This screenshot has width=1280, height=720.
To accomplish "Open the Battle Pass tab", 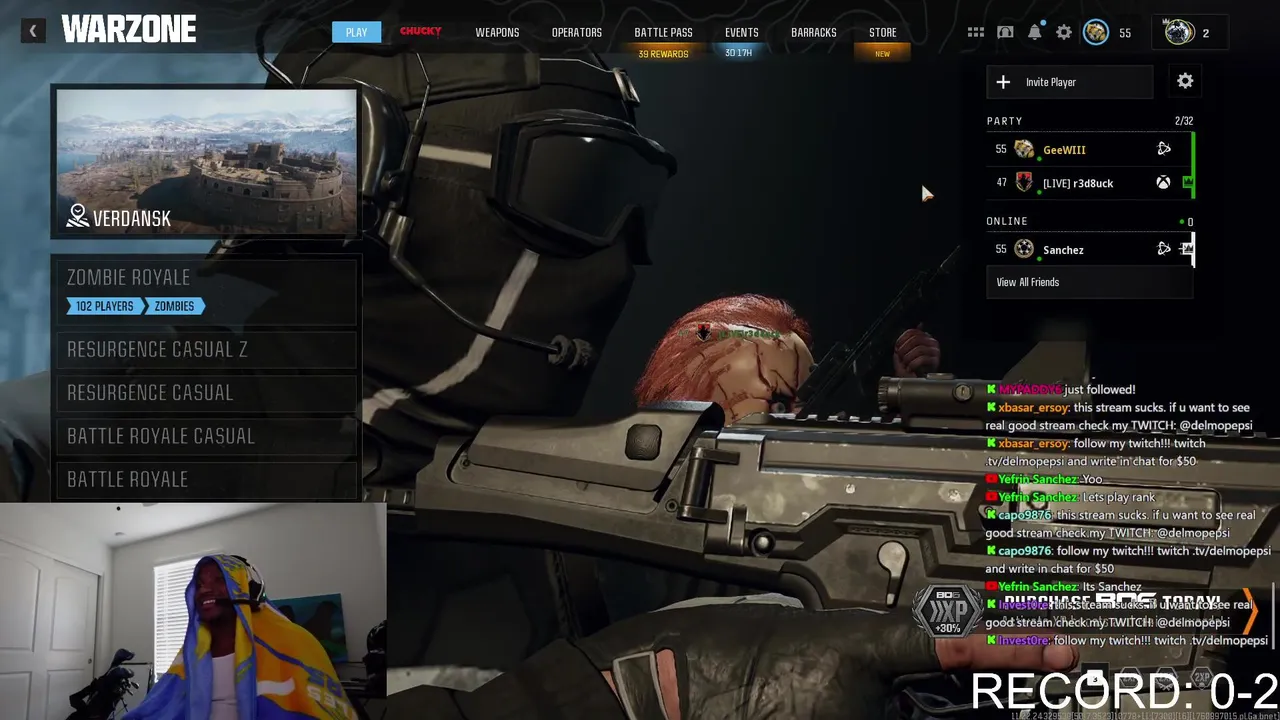I will coord(663,32).
